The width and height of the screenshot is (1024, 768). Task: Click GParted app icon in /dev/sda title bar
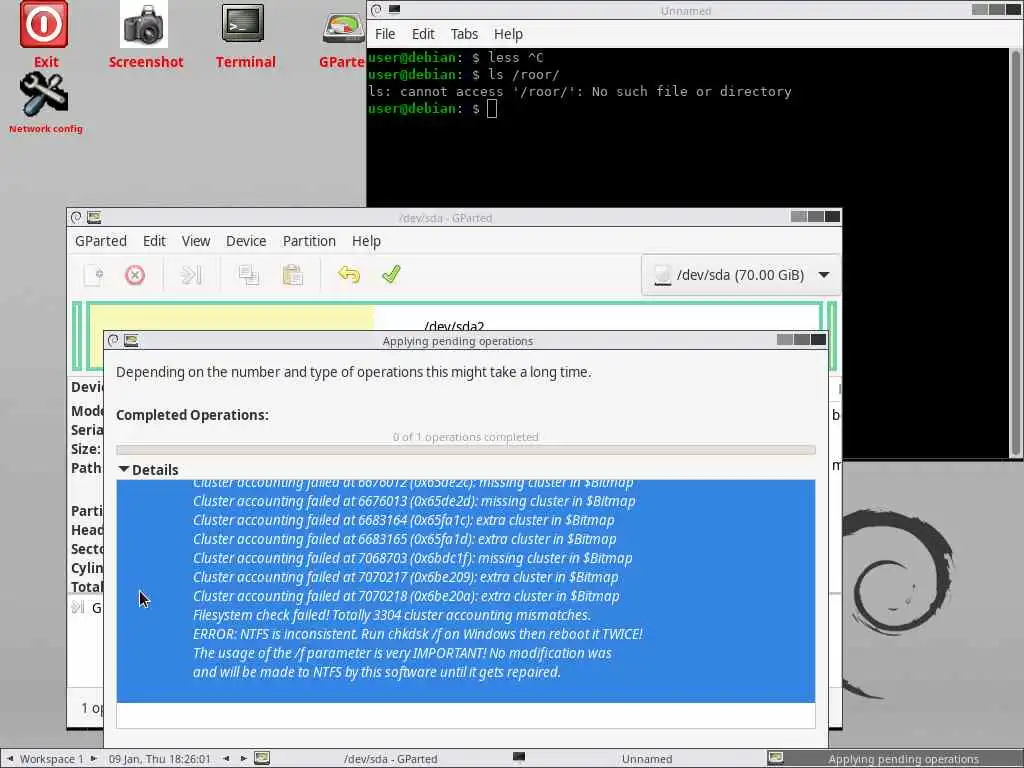94,217
